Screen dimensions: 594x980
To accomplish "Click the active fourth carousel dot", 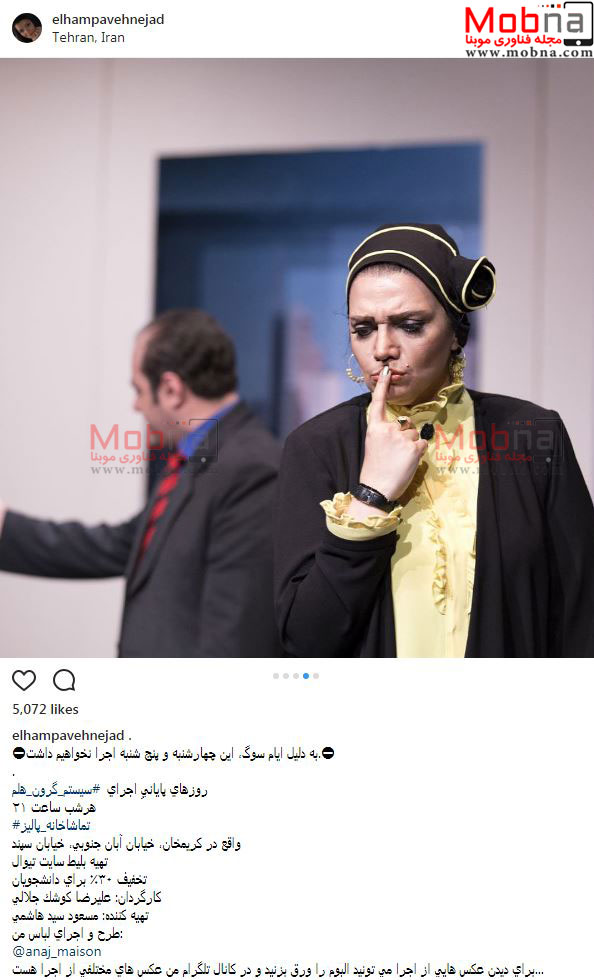I will [x=306, y=676].
